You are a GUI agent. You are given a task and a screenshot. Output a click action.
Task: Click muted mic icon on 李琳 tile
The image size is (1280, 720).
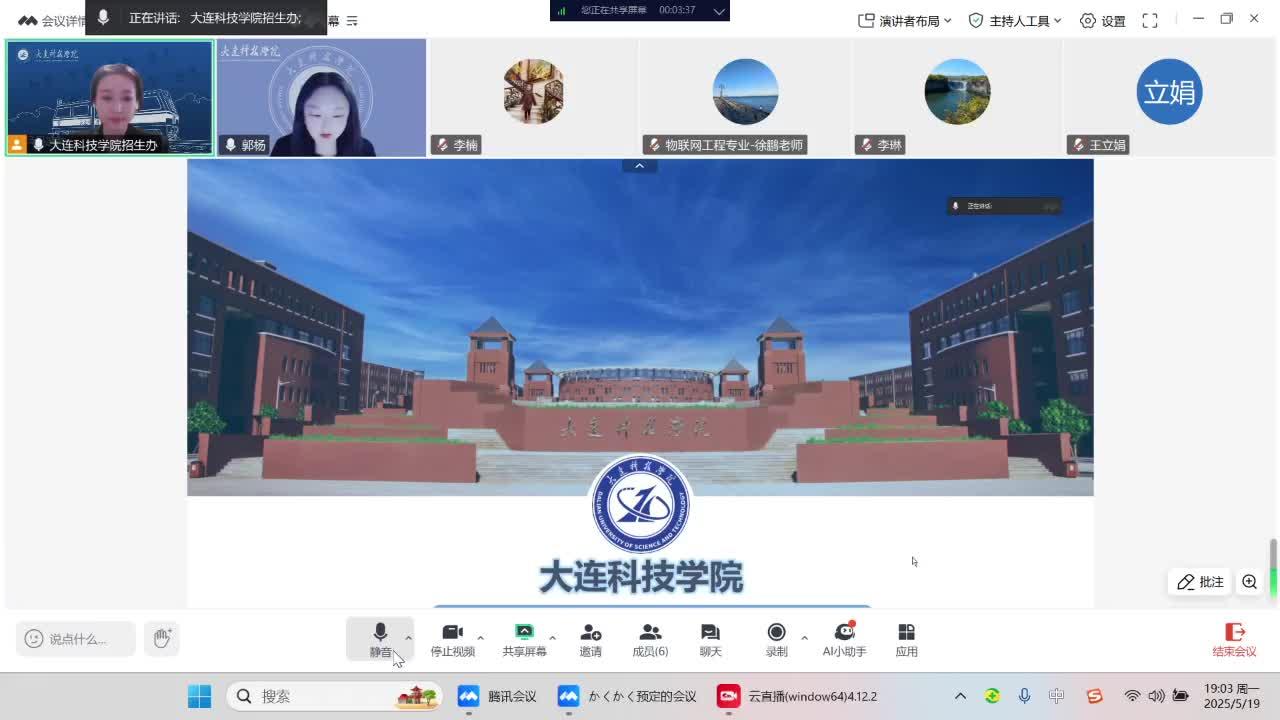coord(866,145)
